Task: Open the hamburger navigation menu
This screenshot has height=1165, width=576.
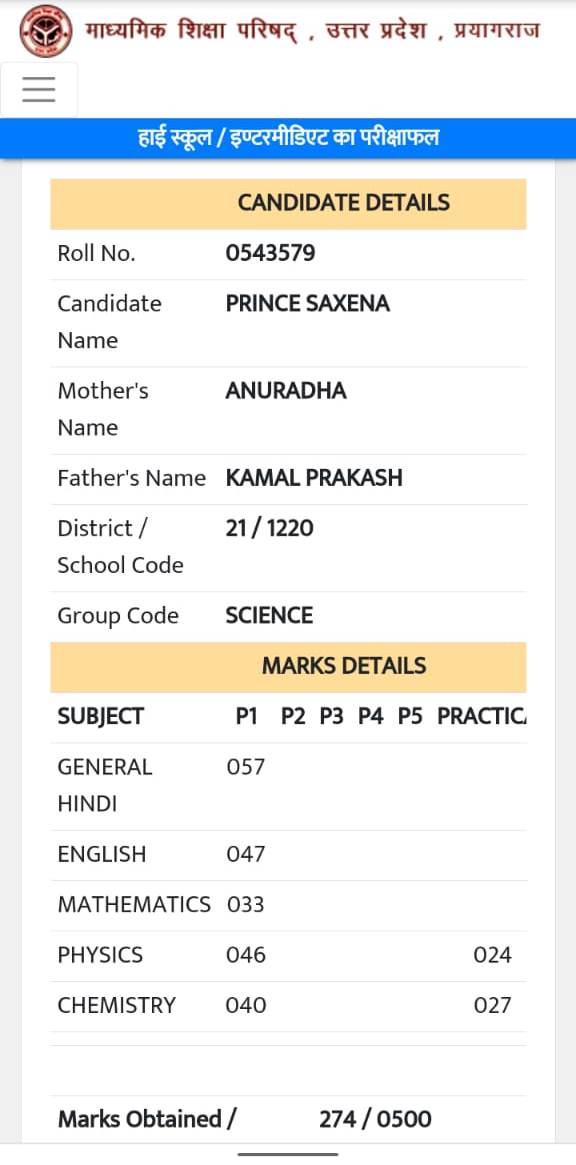Action: click(x=39, y=89)
